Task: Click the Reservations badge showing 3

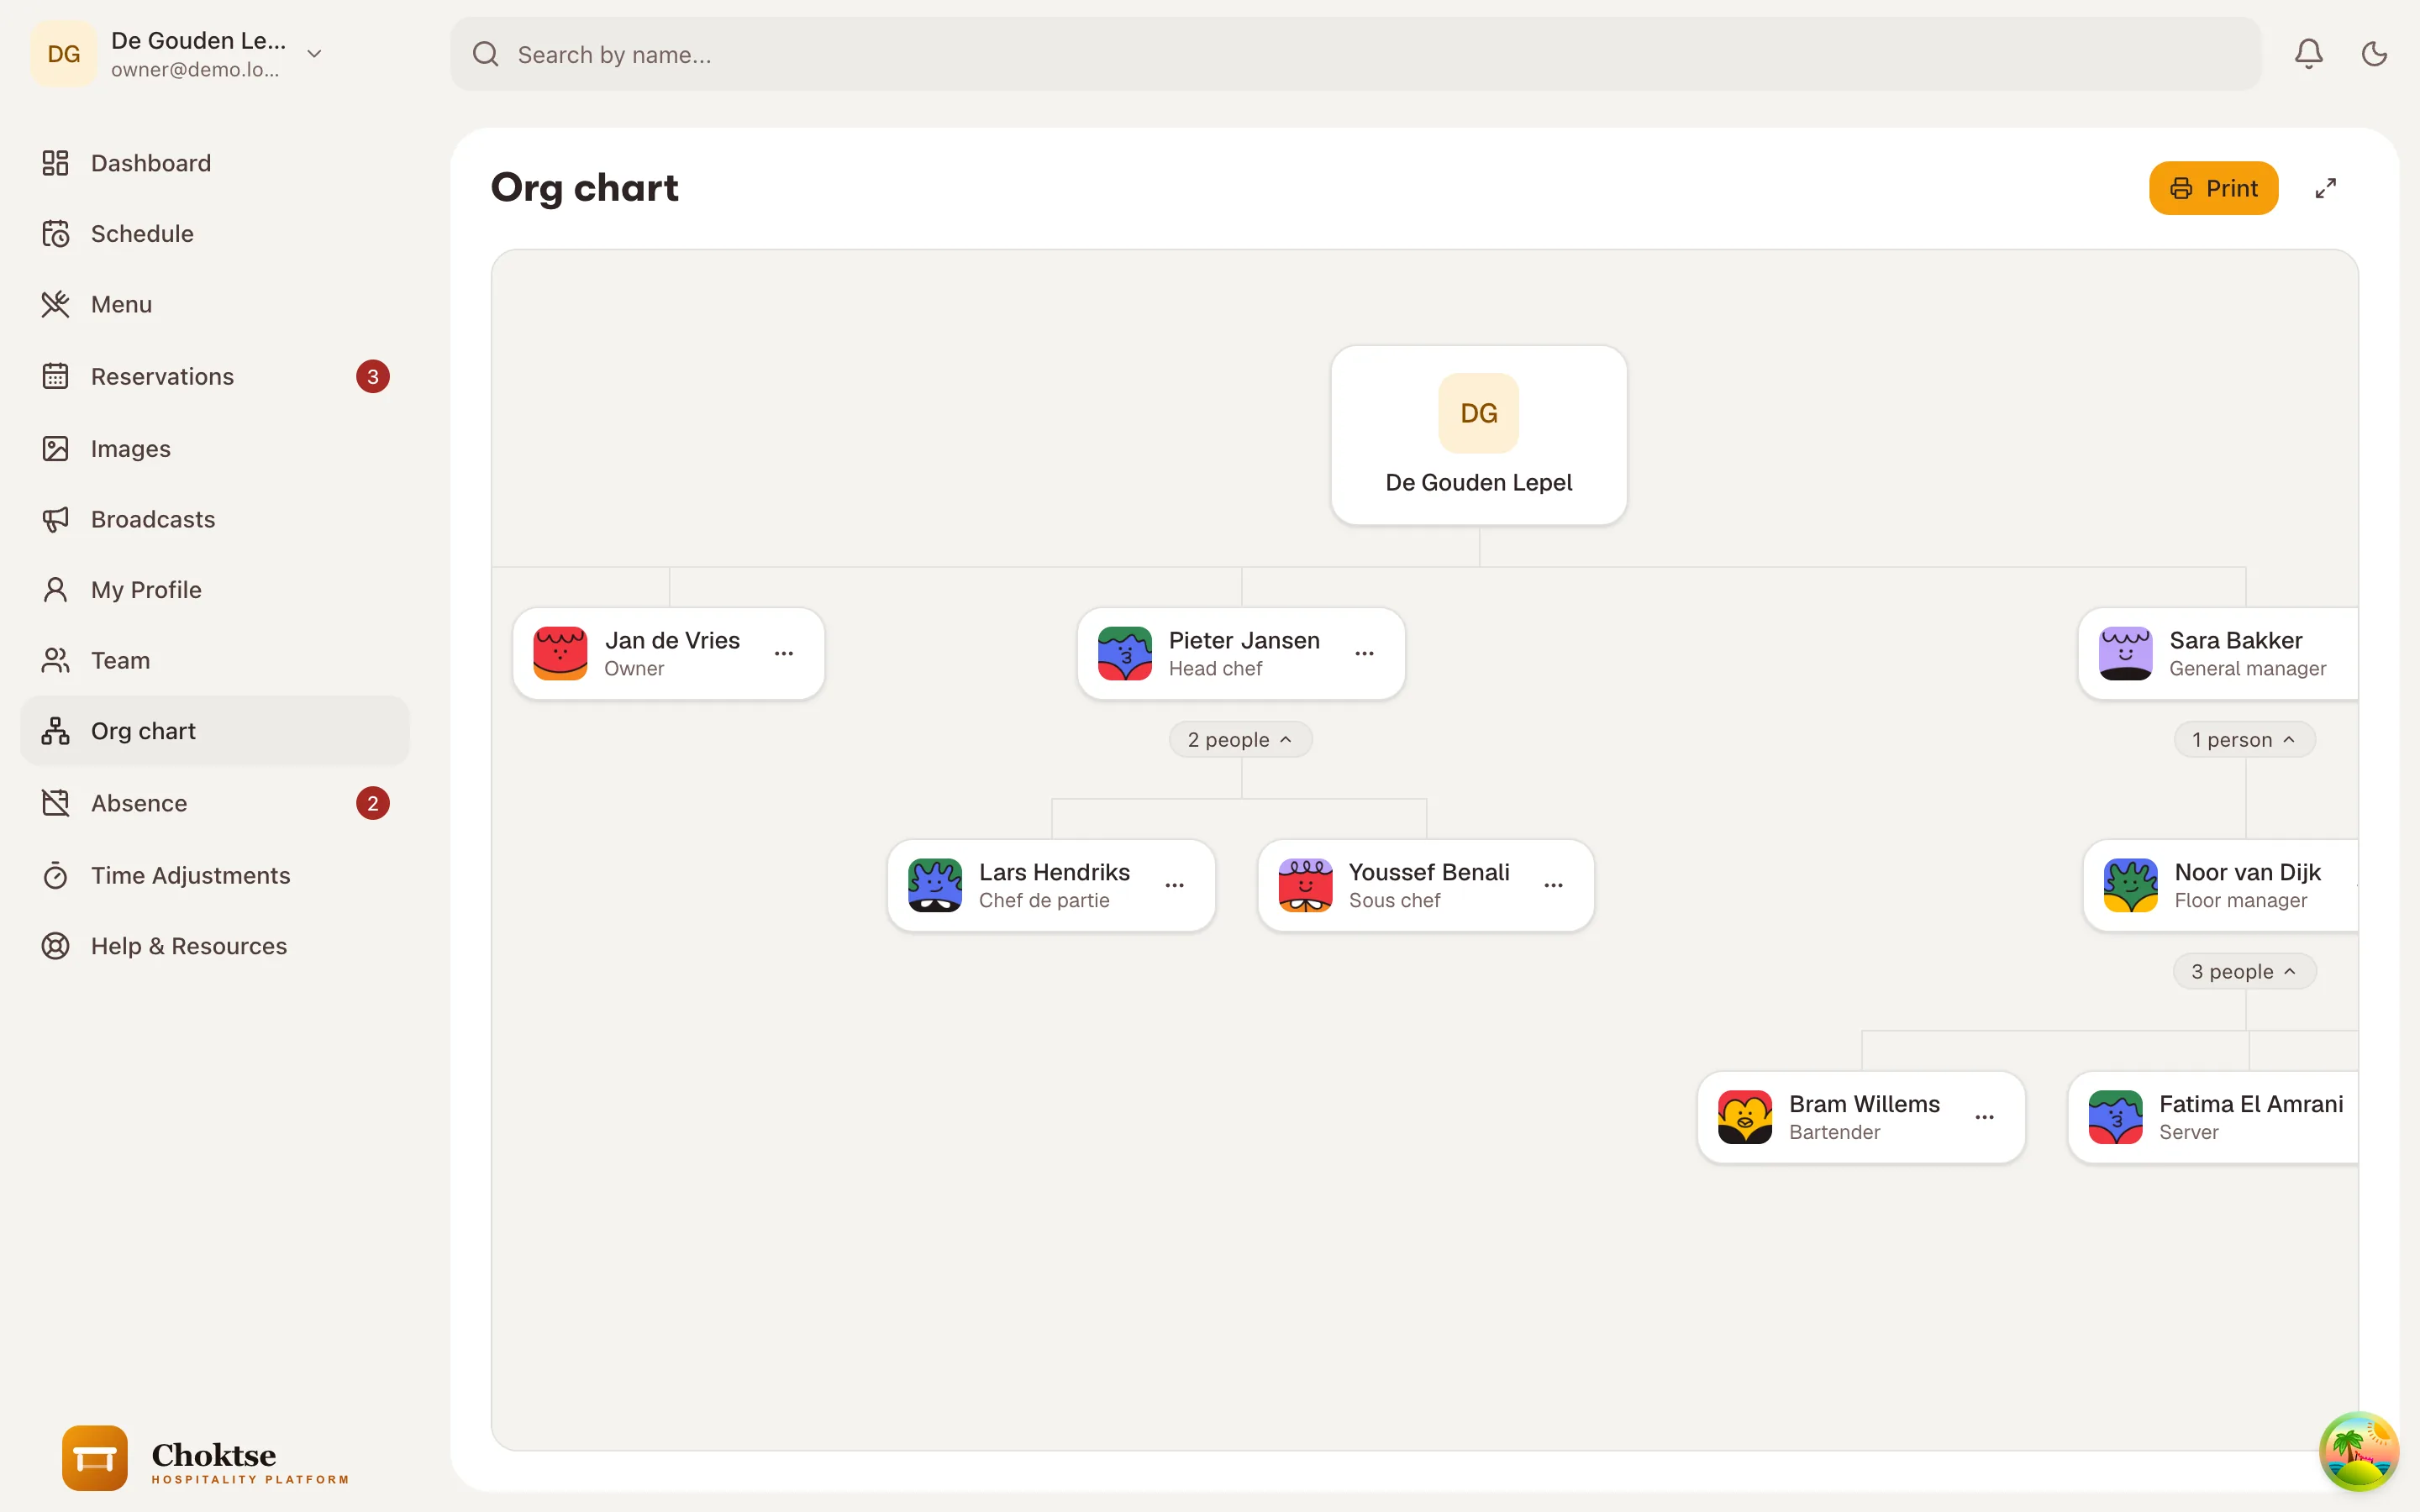Action: click(x=373, y=377)
